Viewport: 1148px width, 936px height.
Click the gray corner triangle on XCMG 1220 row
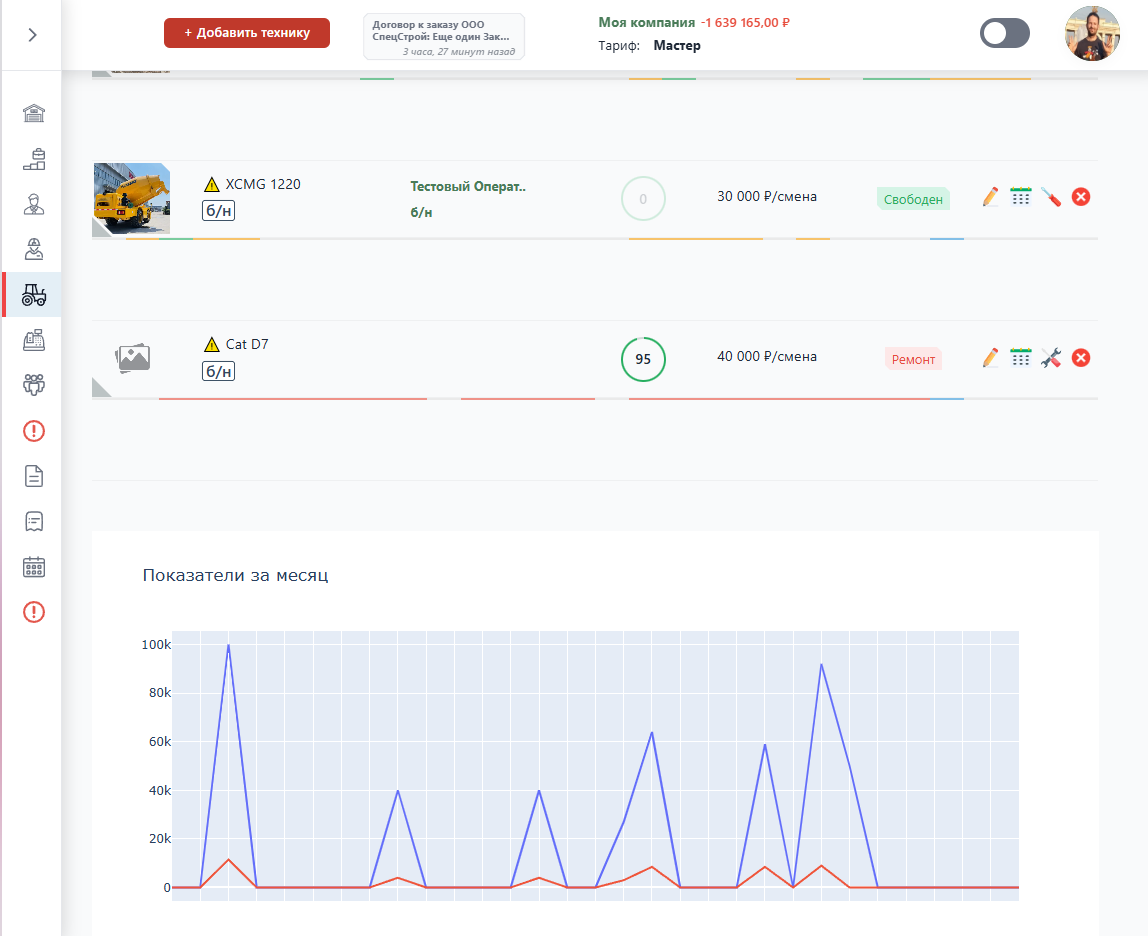100,229
